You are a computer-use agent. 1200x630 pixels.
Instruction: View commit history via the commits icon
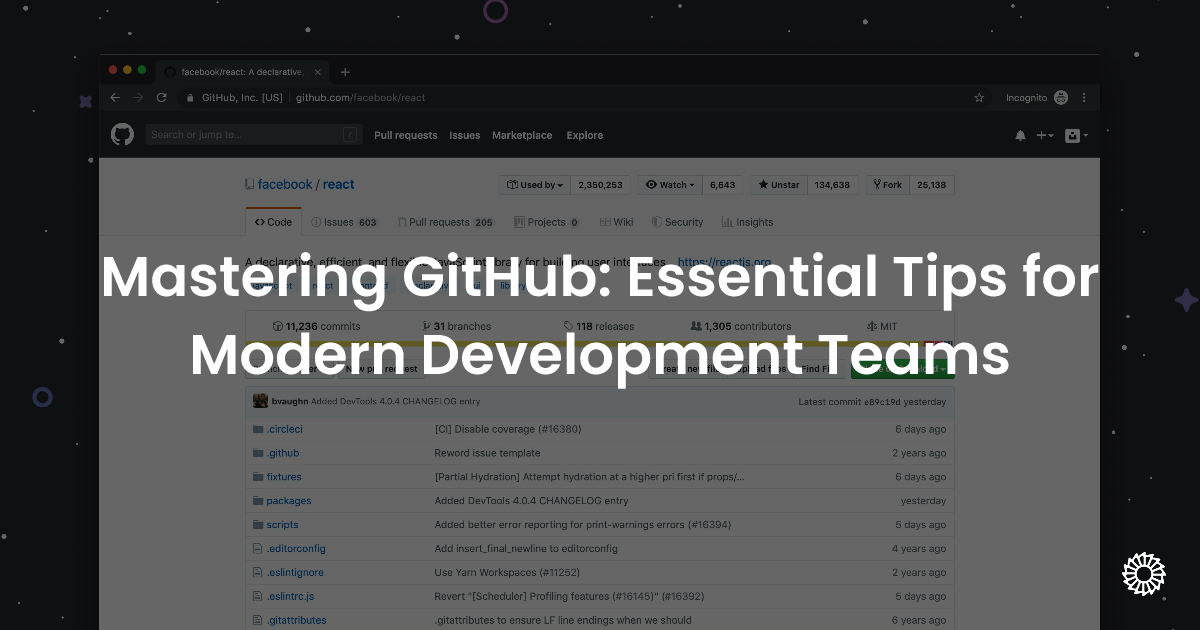[x=277, y=325]
